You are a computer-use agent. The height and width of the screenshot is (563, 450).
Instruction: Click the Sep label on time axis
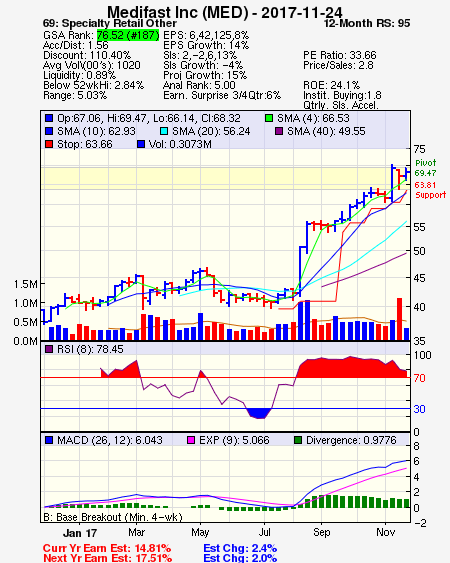click(x=321, y=532)
